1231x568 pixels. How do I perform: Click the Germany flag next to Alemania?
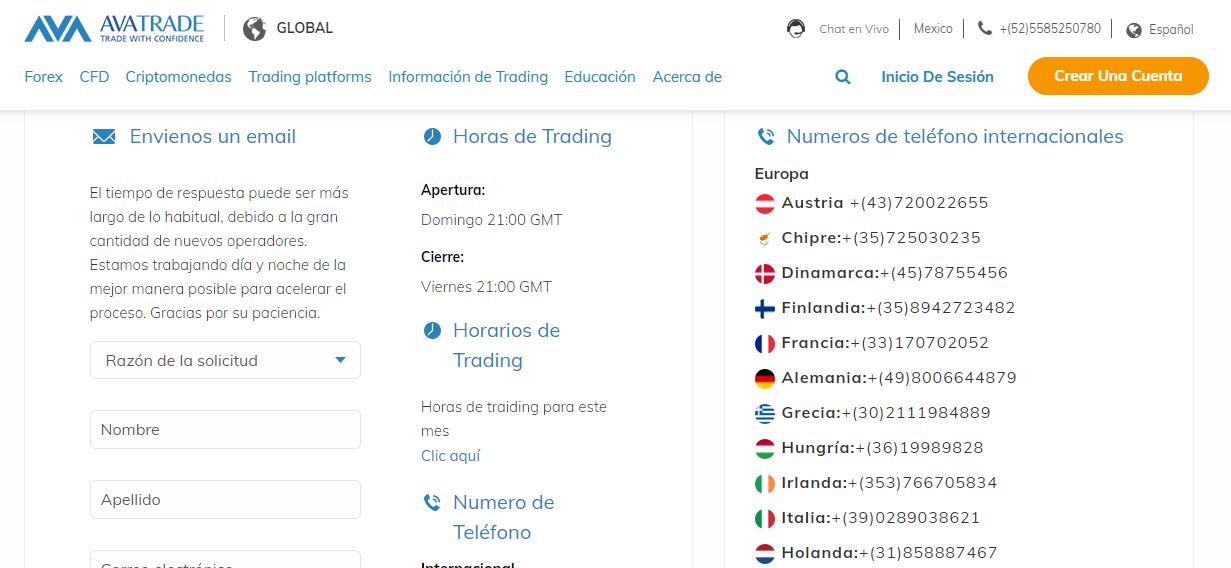(x=765, y=378)
